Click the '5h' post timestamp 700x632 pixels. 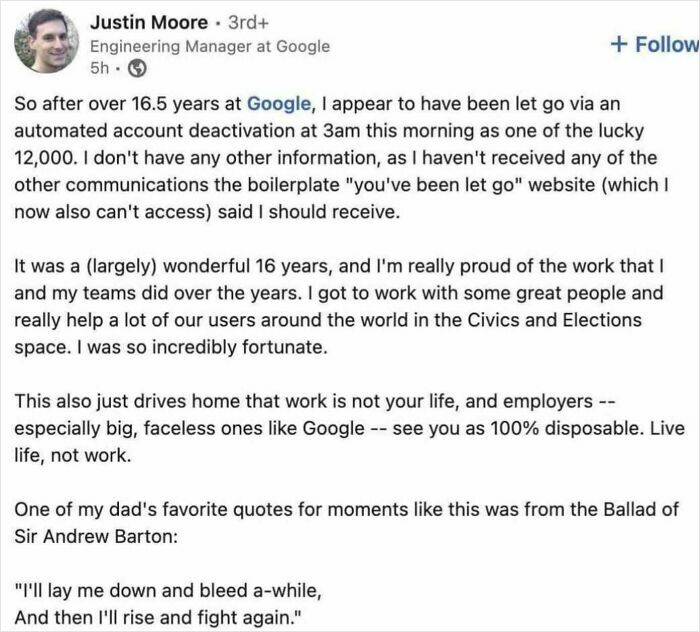tap(99, 69)
